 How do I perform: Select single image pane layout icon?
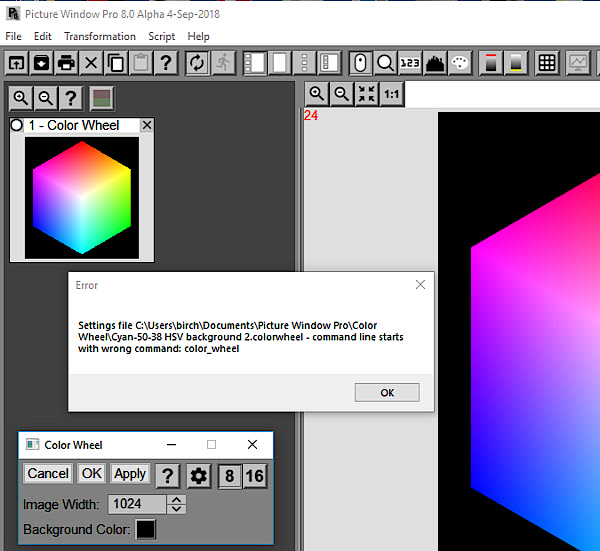coord(279,63)
